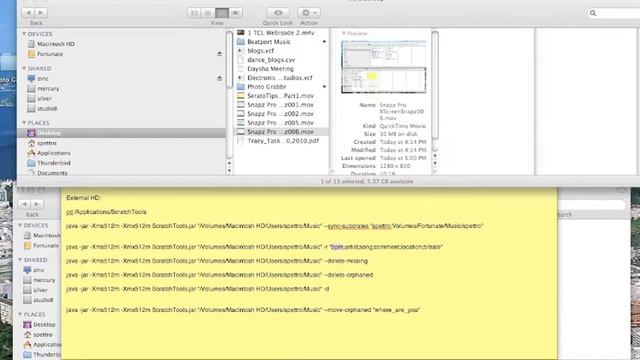Select Snapz Pro ...z005.mov file

281,122
